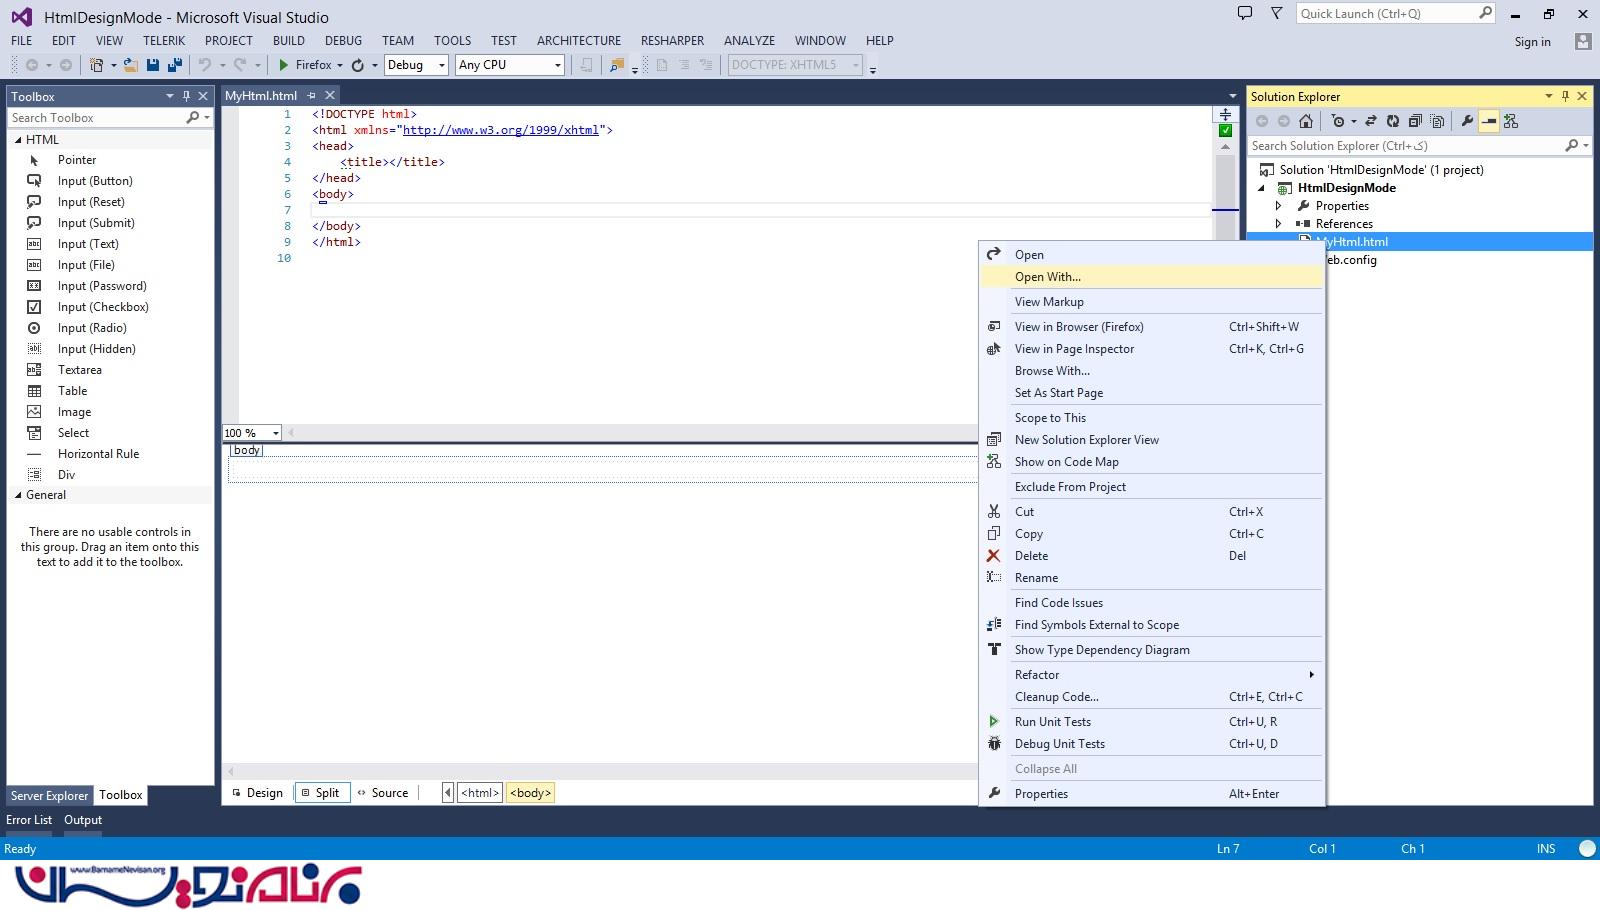Click the Undo arrow in the toolbar
Viewport: 1600px width, 910px height.
(205, 65)
